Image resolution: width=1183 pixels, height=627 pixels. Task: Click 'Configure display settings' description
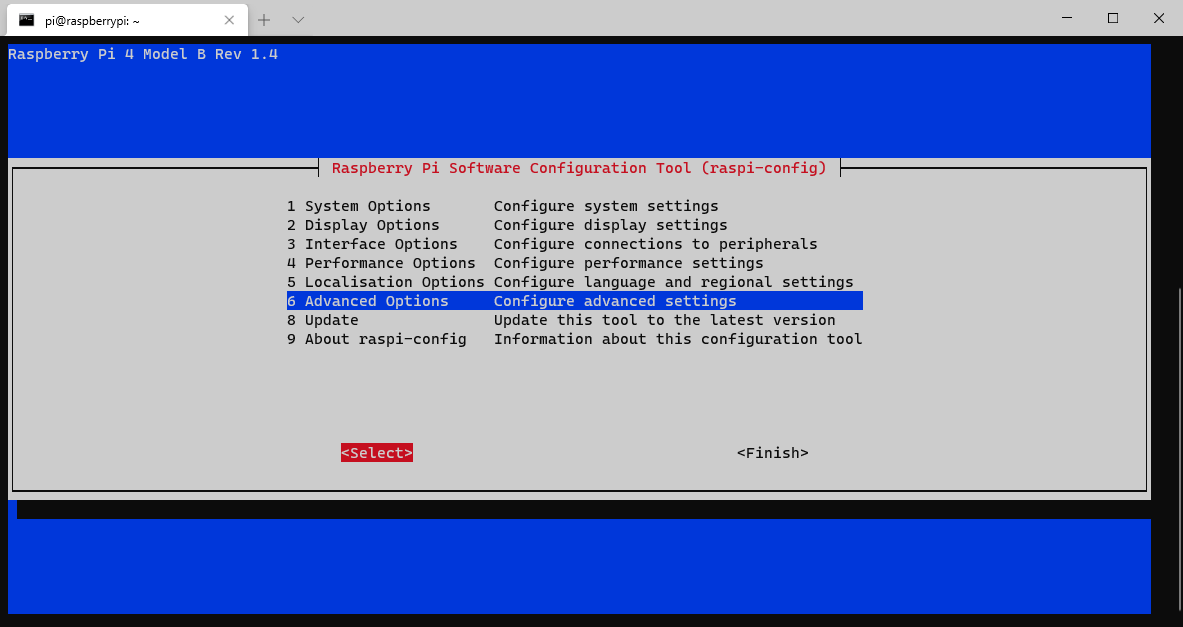pyautogui.click(x=610, y=225)
